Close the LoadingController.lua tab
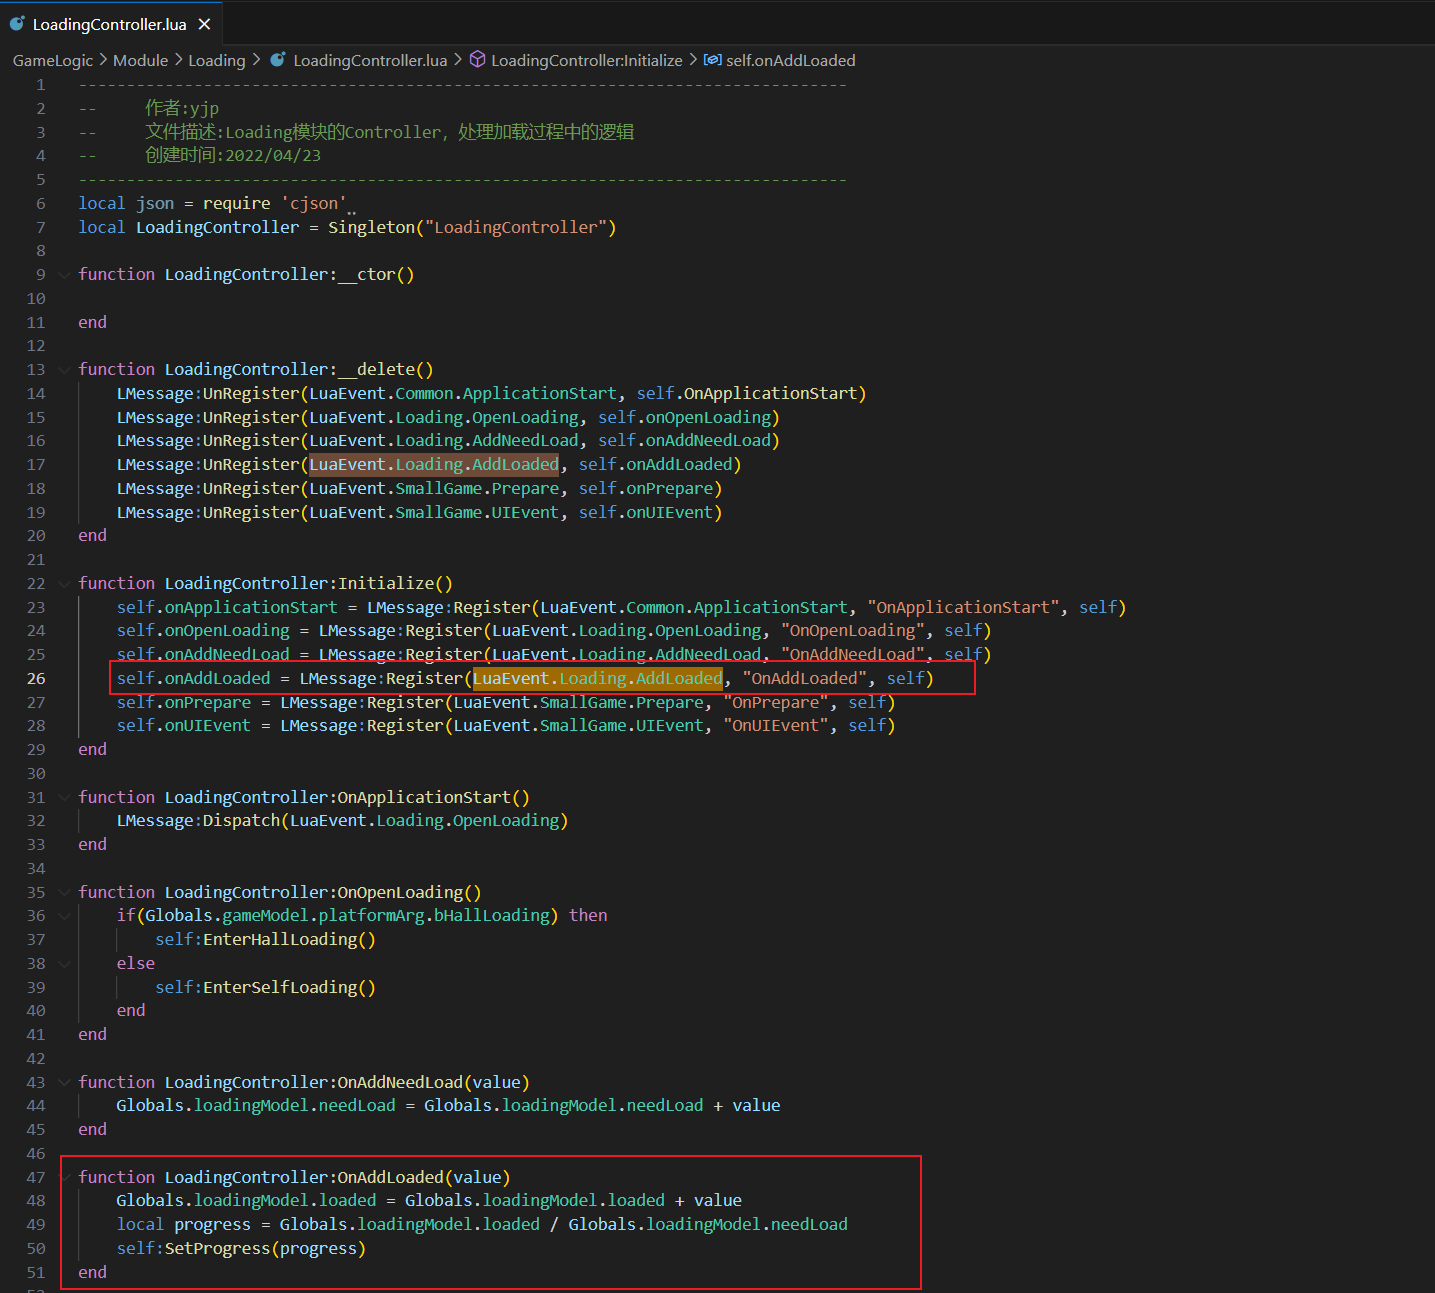The height and width of the screenshot is (1293, 1435). click(x=204, y=24)
